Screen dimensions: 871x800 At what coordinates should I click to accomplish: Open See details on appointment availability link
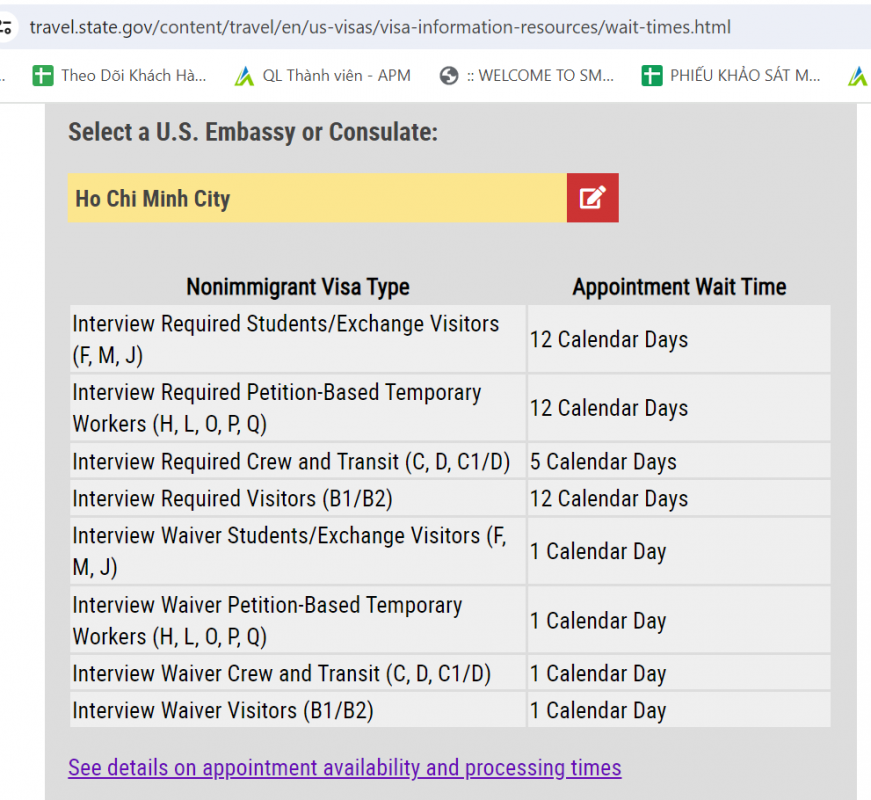(344, 767)
